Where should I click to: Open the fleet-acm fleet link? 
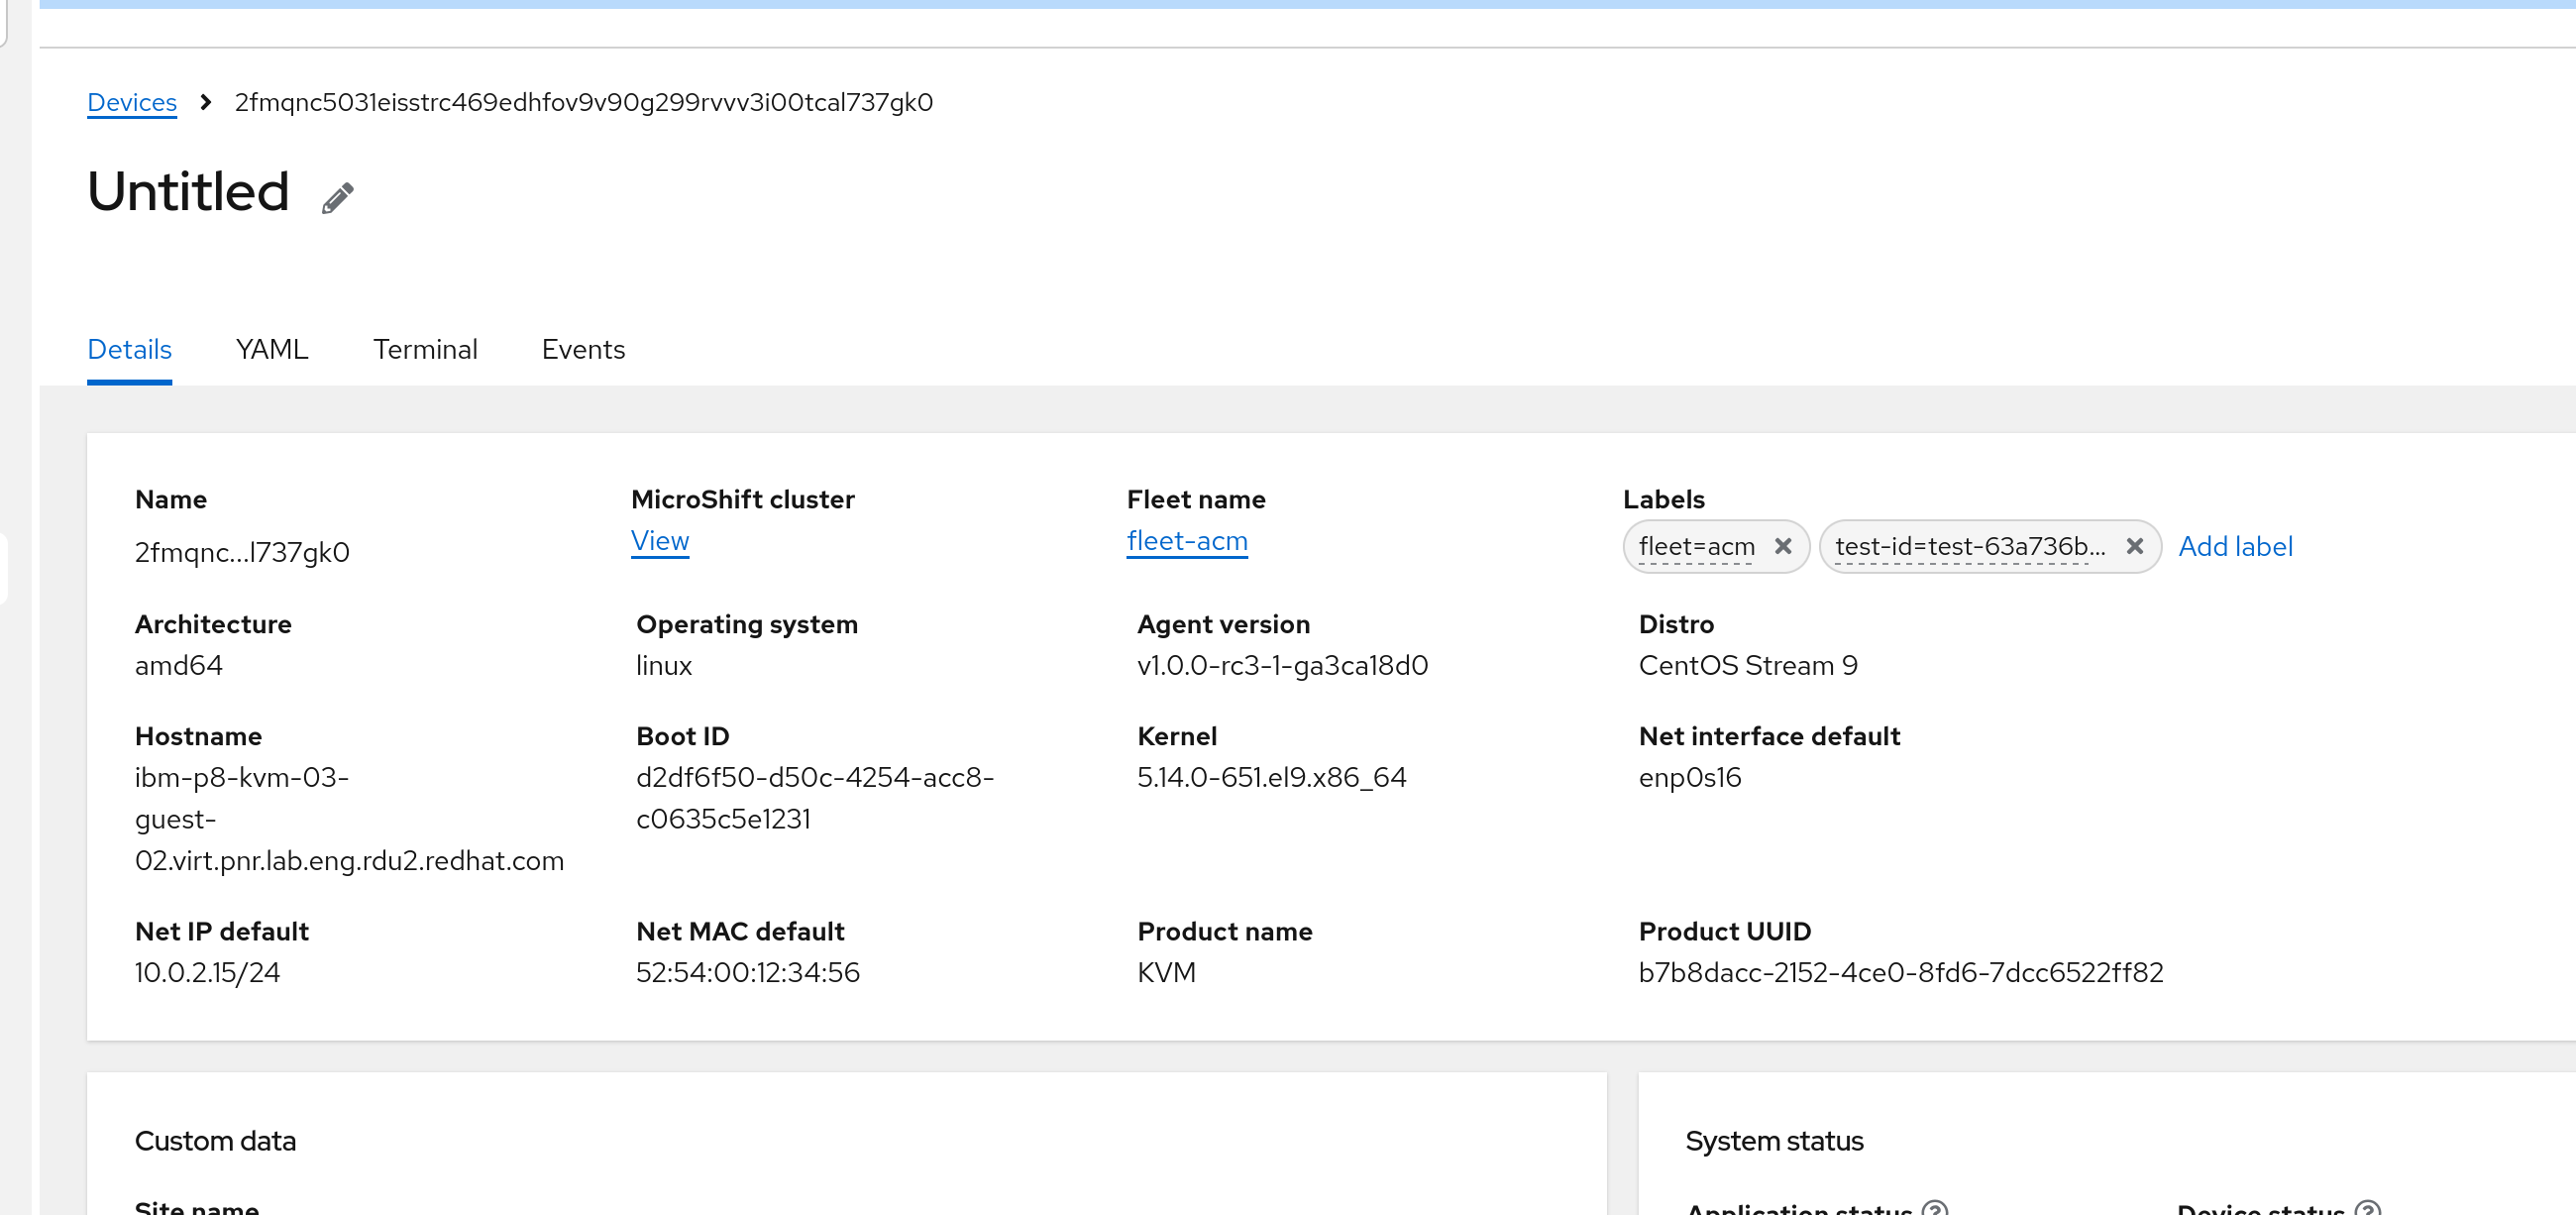click(x=1187, y=541)
